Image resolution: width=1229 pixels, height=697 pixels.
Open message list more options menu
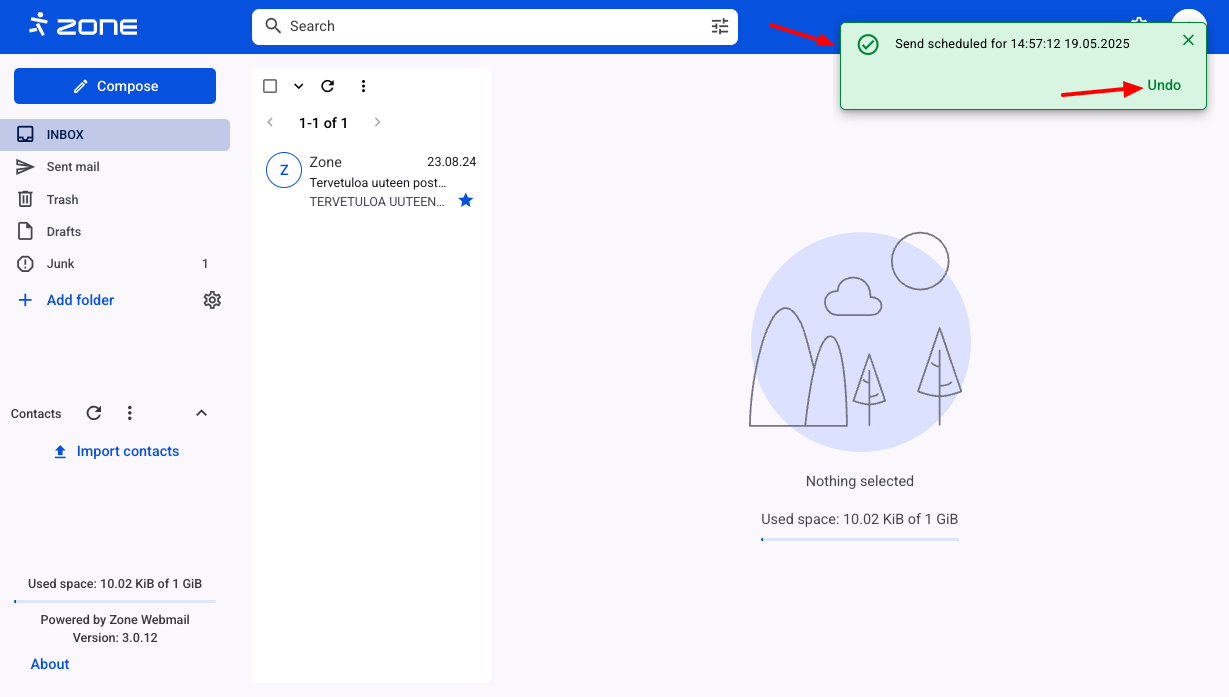click(x=363, y=86)
